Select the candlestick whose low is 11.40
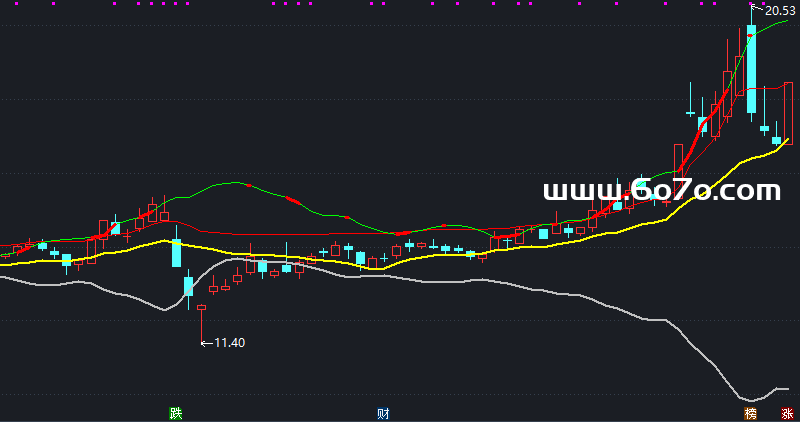Screen dimensions: 800x422 (202, 325)
